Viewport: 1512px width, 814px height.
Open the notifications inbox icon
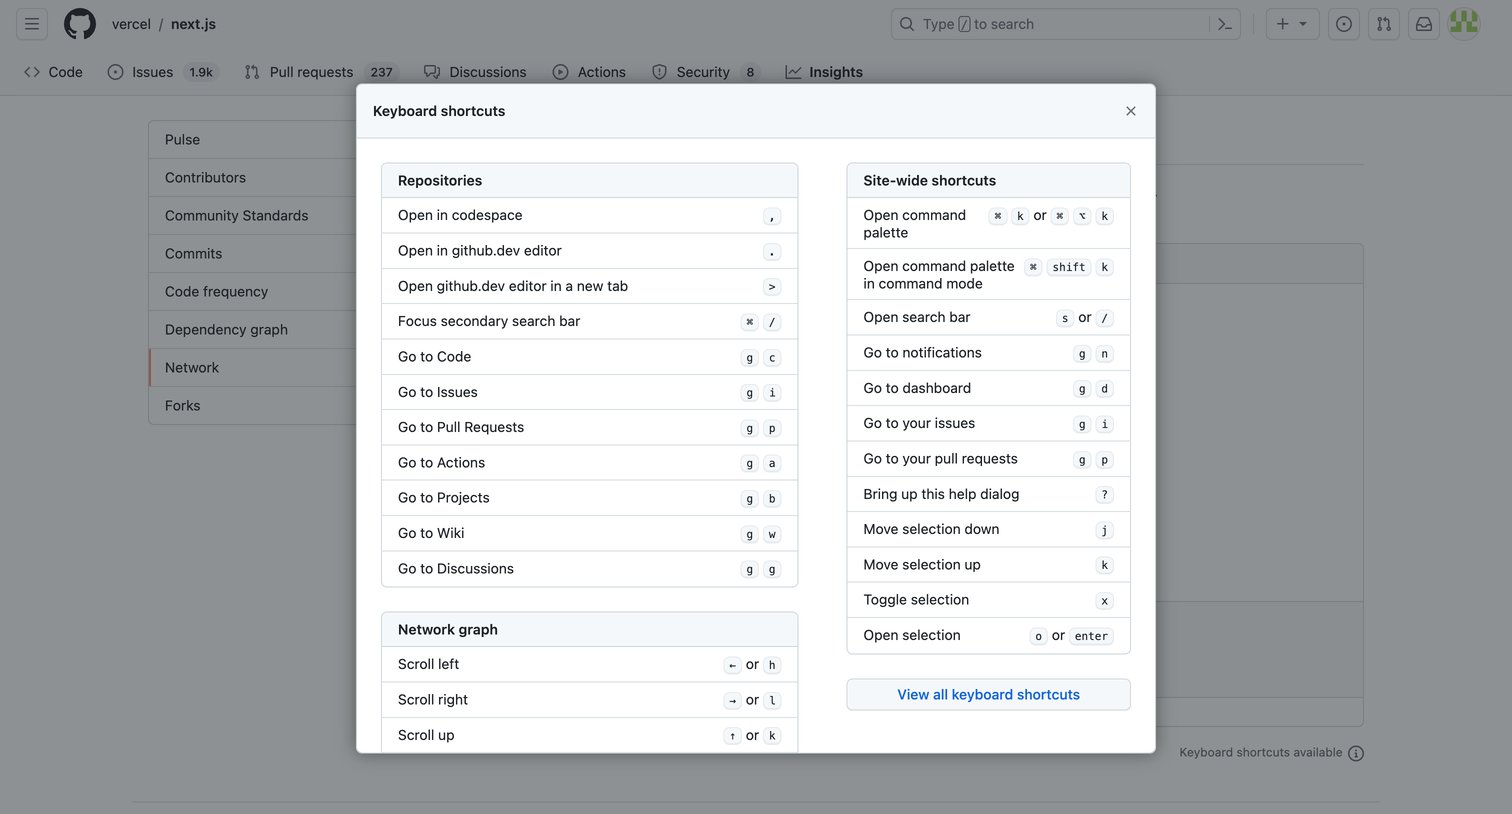(1424, 24)
